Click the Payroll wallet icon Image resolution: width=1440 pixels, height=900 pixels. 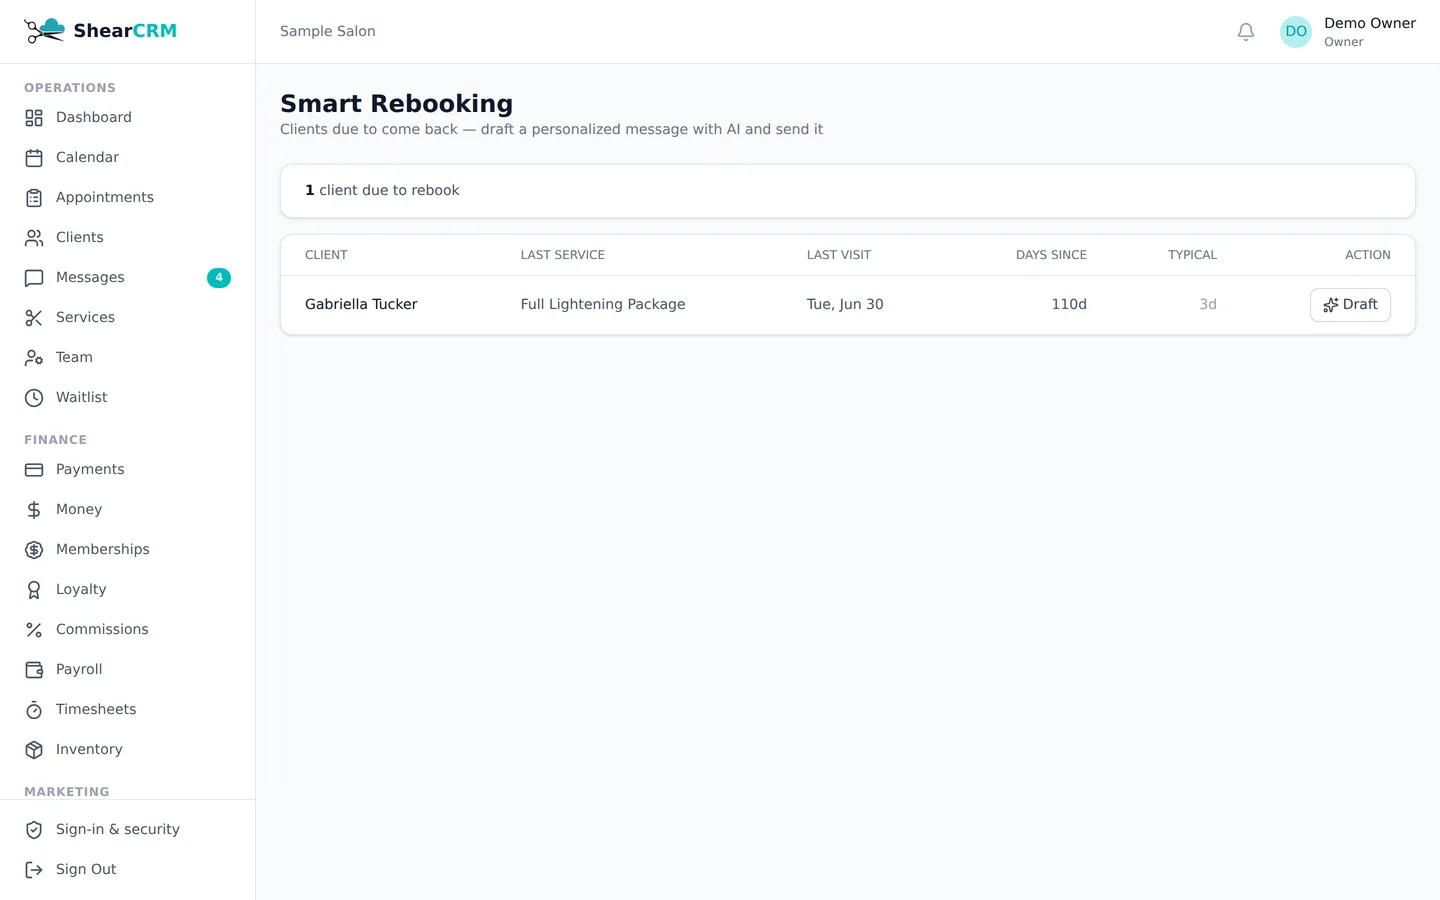tap(34, 670)
